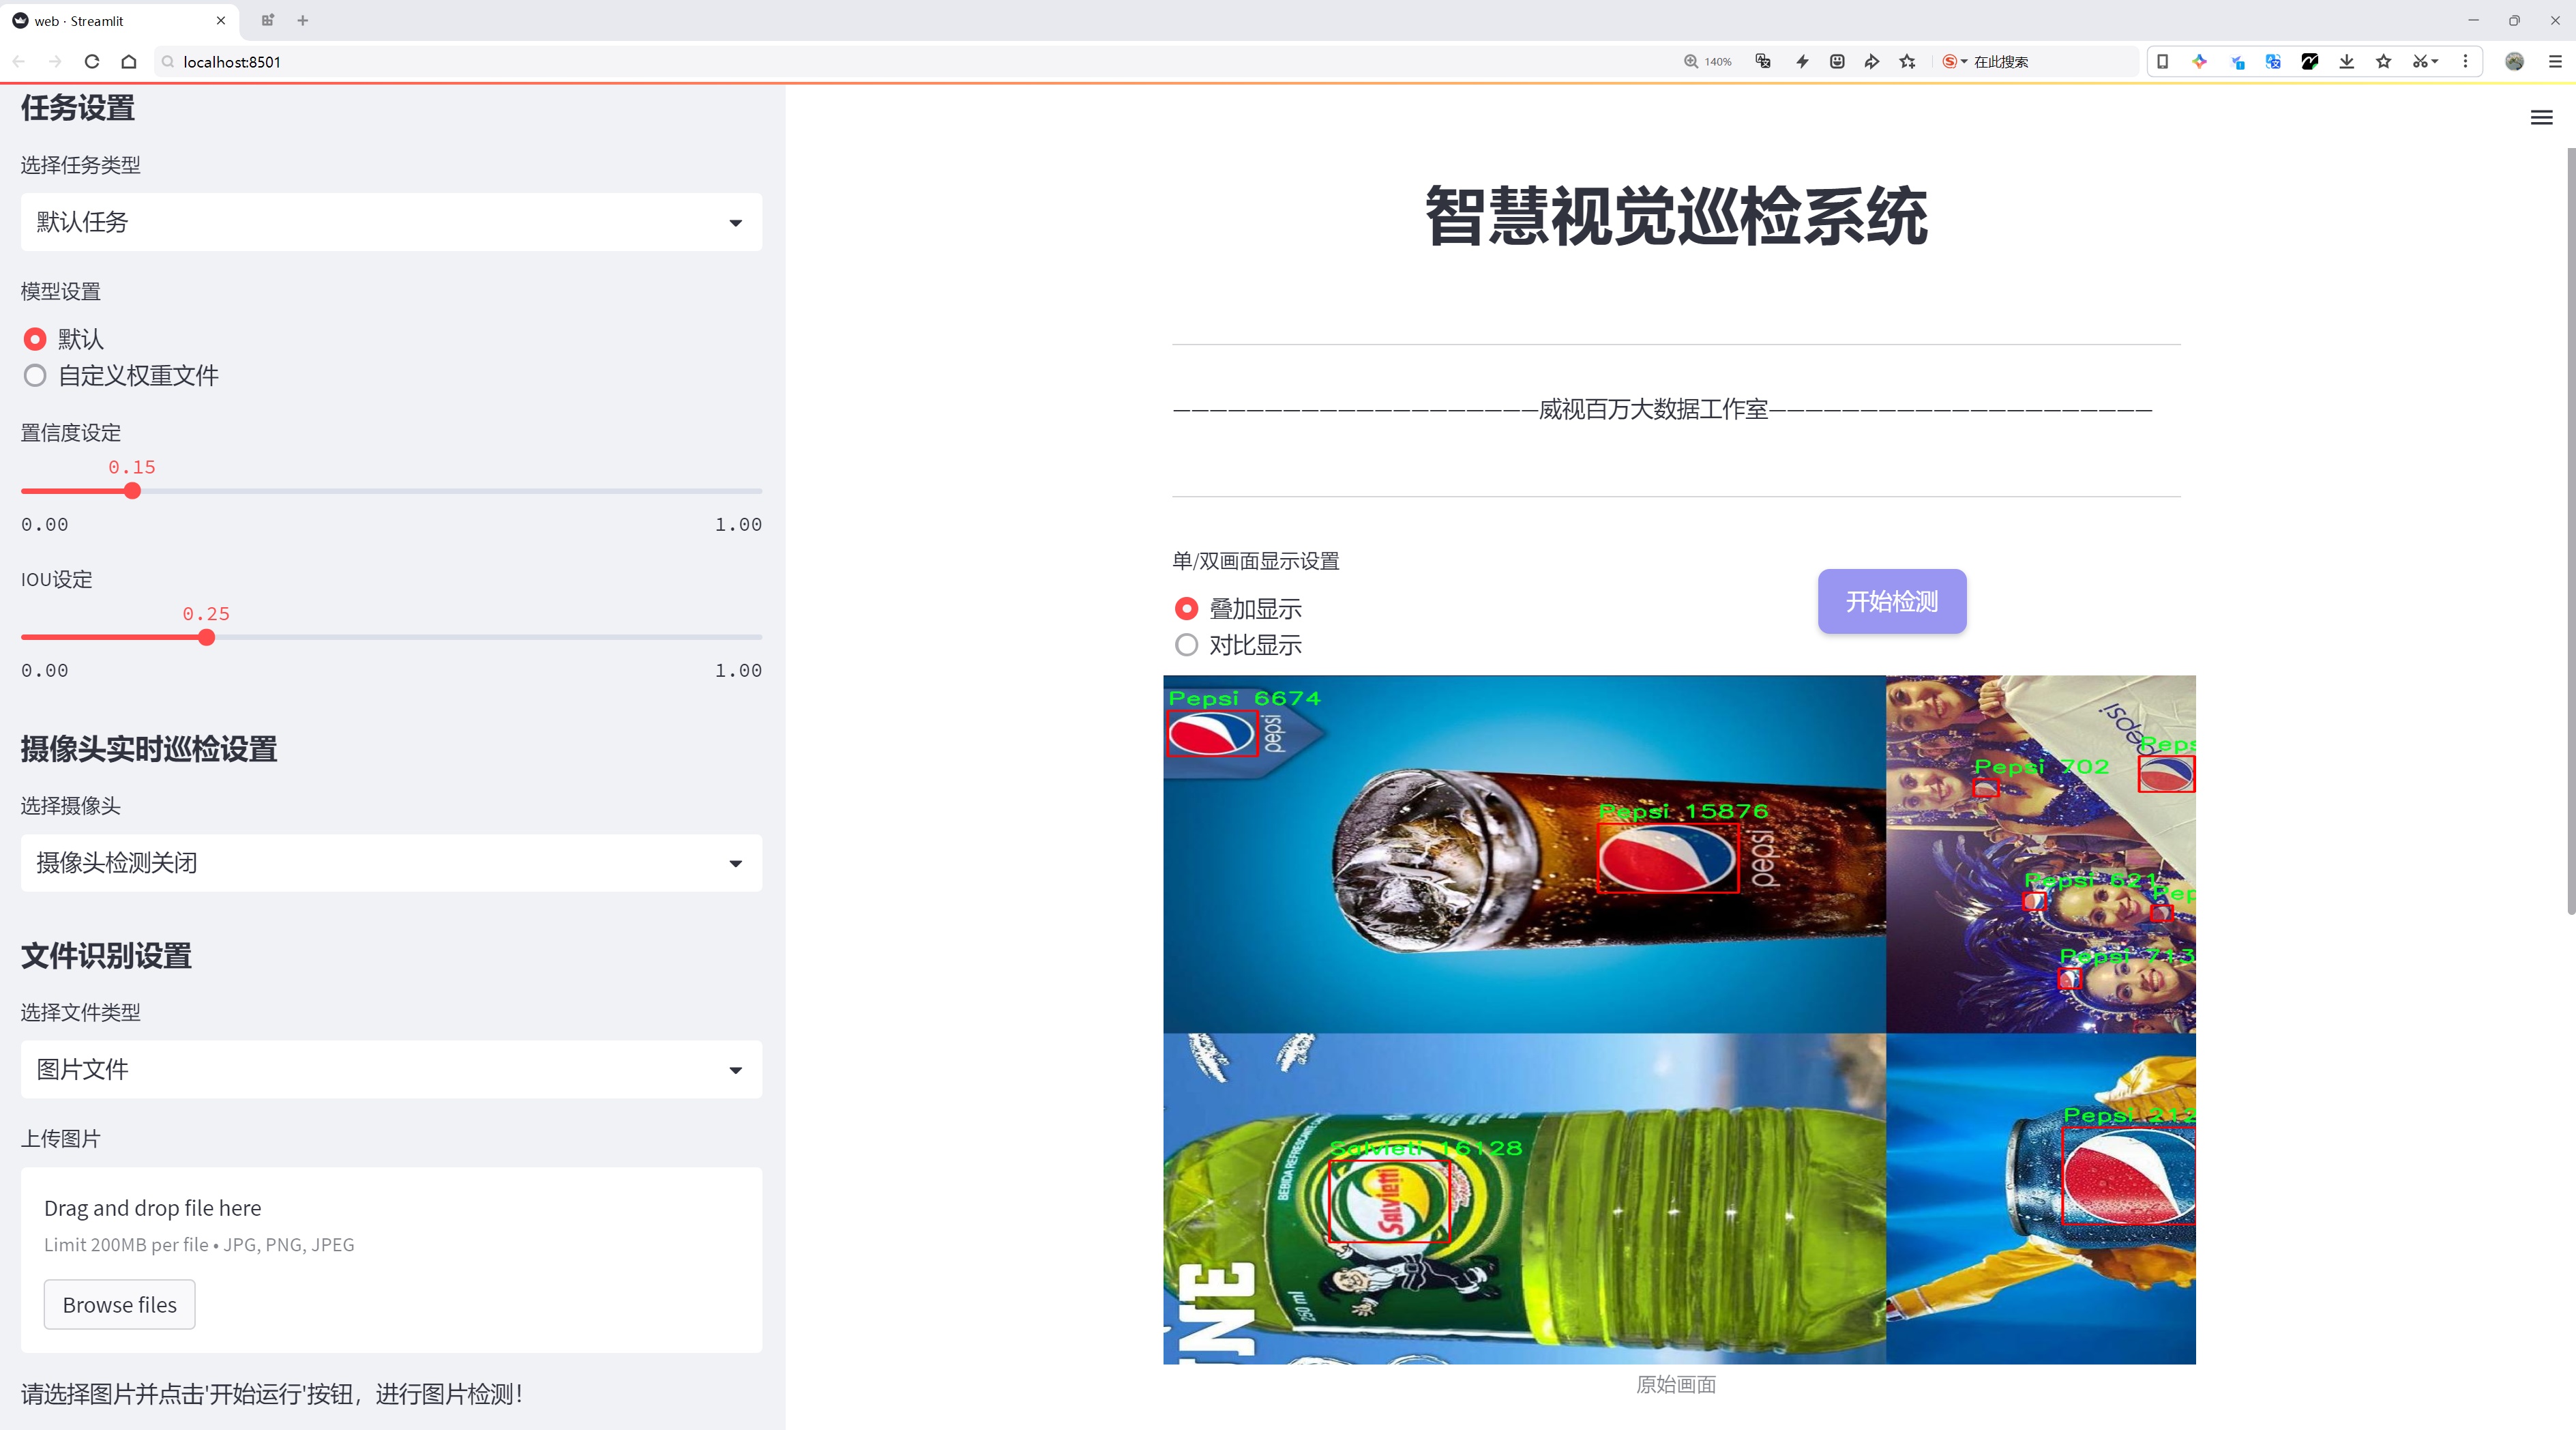Open the colorful AI assistant extension

coord(2199,62)
